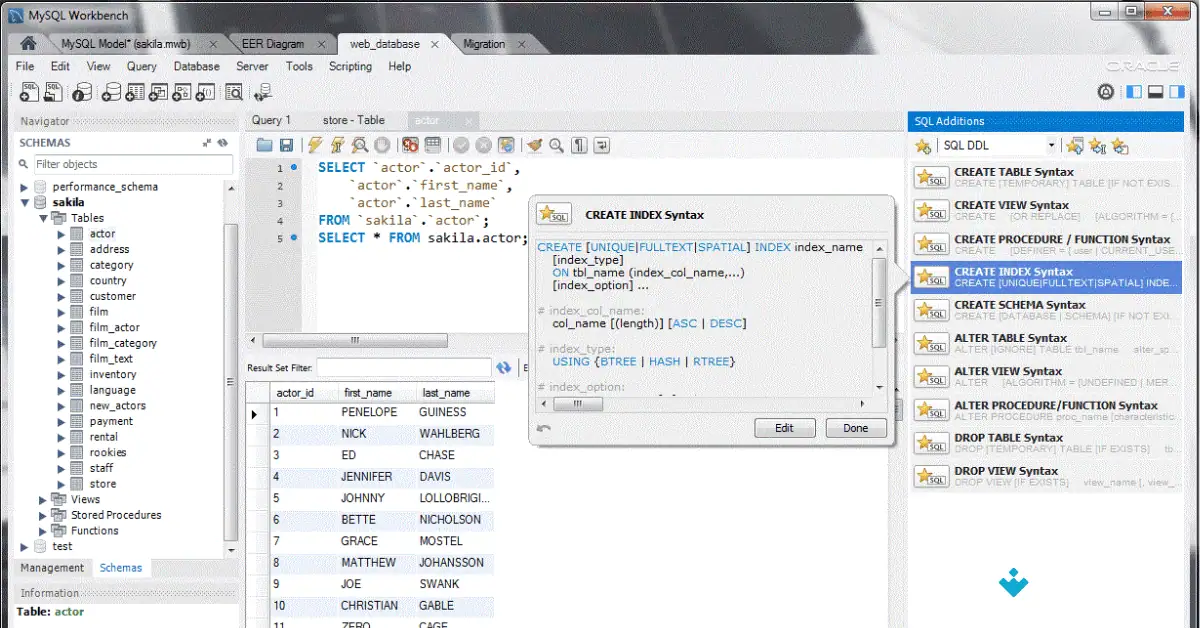
Task: Click the toggle word wrap icon
Action: click(601, 145)
